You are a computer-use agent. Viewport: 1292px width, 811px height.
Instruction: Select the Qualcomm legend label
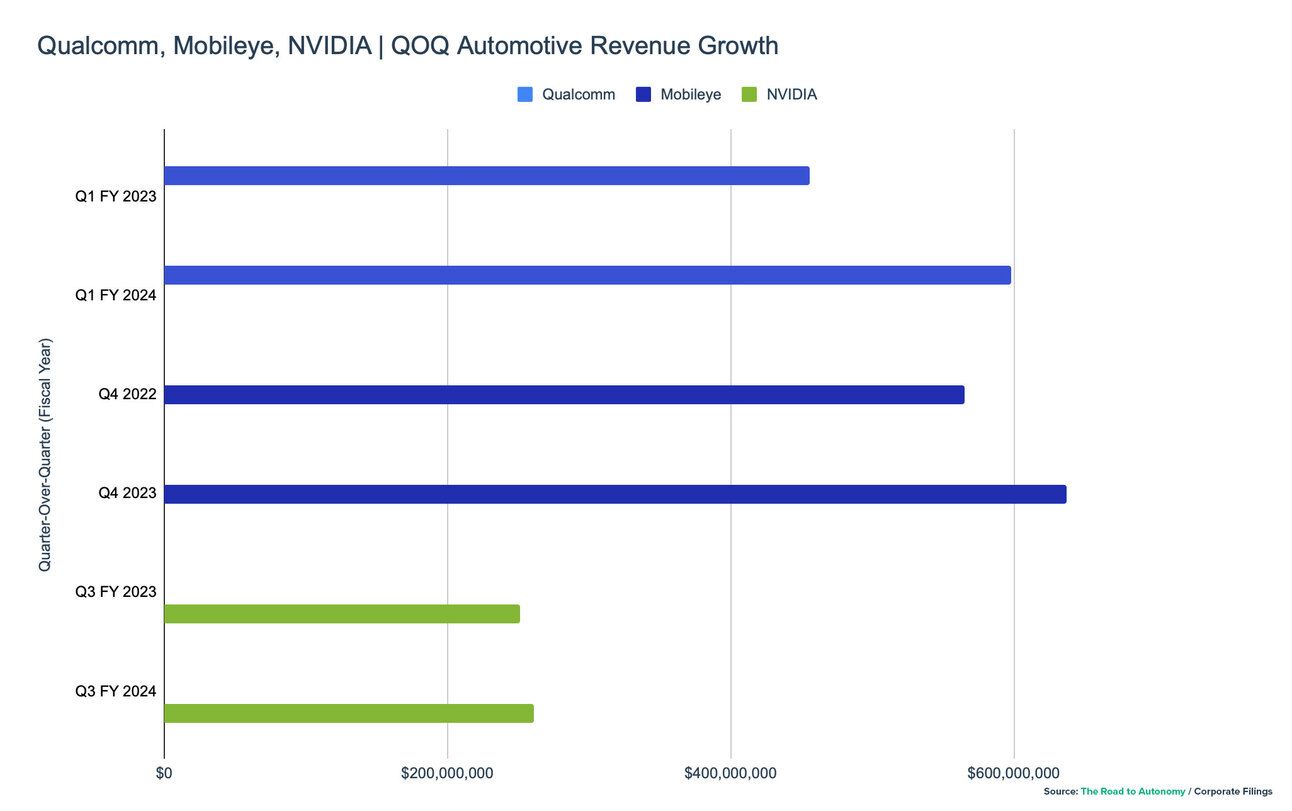(x=578, y=95)
